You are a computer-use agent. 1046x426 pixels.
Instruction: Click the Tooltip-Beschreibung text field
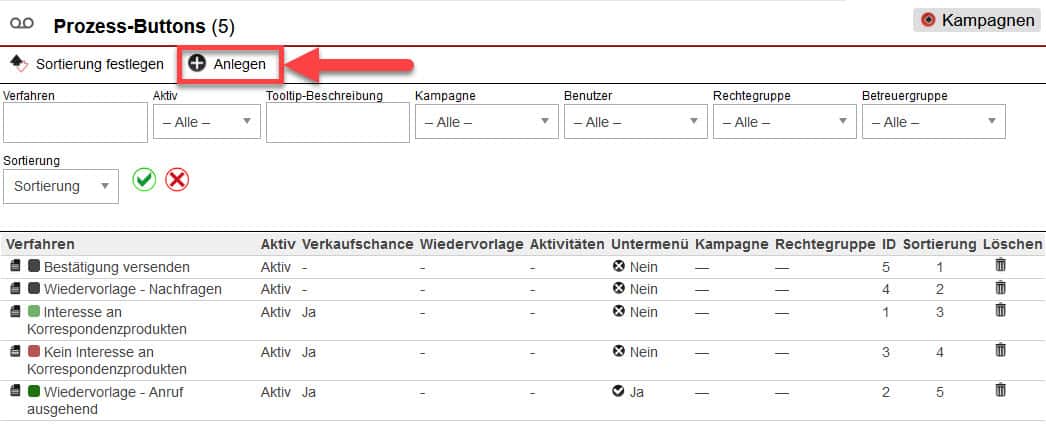coord(337,122)
